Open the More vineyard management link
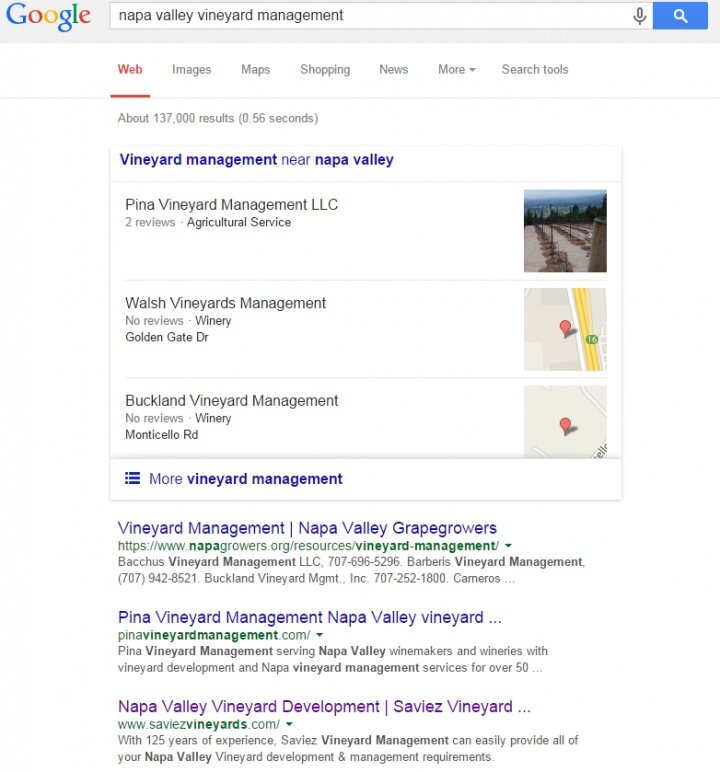The width and height of the screenshot is (720, 772). point(246,479)
